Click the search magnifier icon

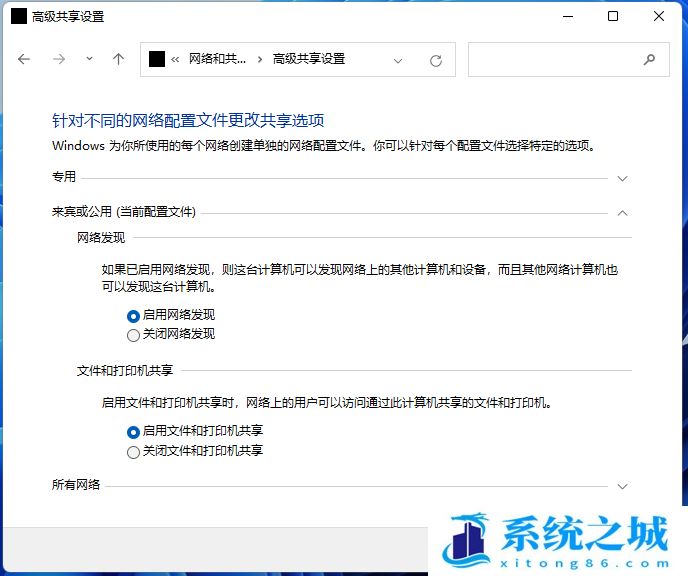point(650,59)
